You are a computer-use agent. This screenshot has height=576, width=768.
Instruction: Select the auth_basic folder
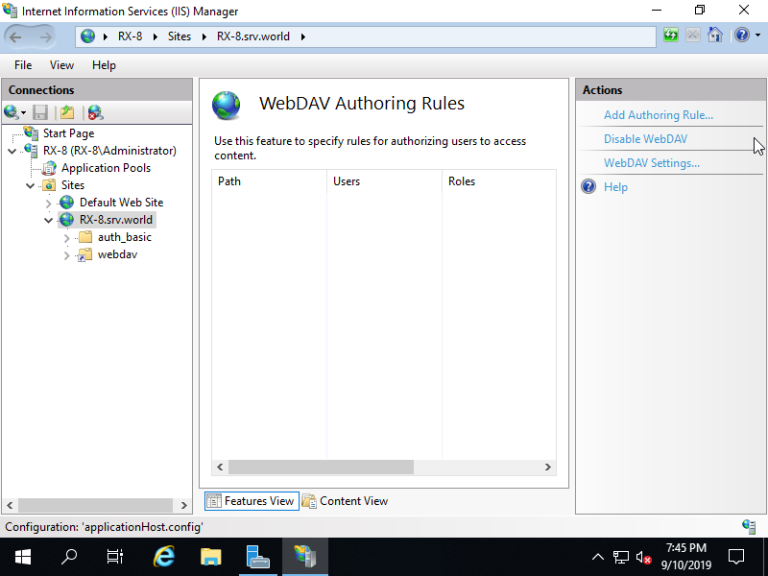click(124, 237)
